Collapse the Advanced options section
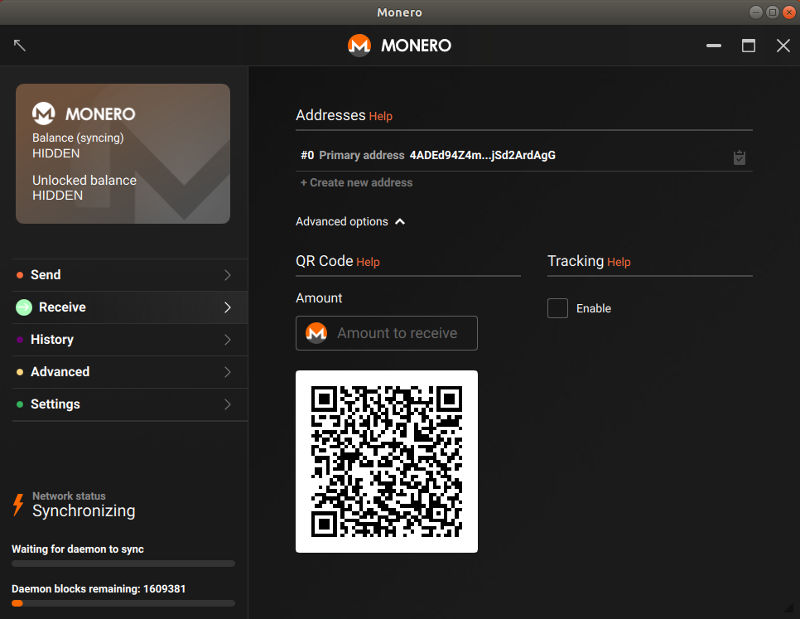The height and width of the screenshot is (619, 800). click(400, 221)
